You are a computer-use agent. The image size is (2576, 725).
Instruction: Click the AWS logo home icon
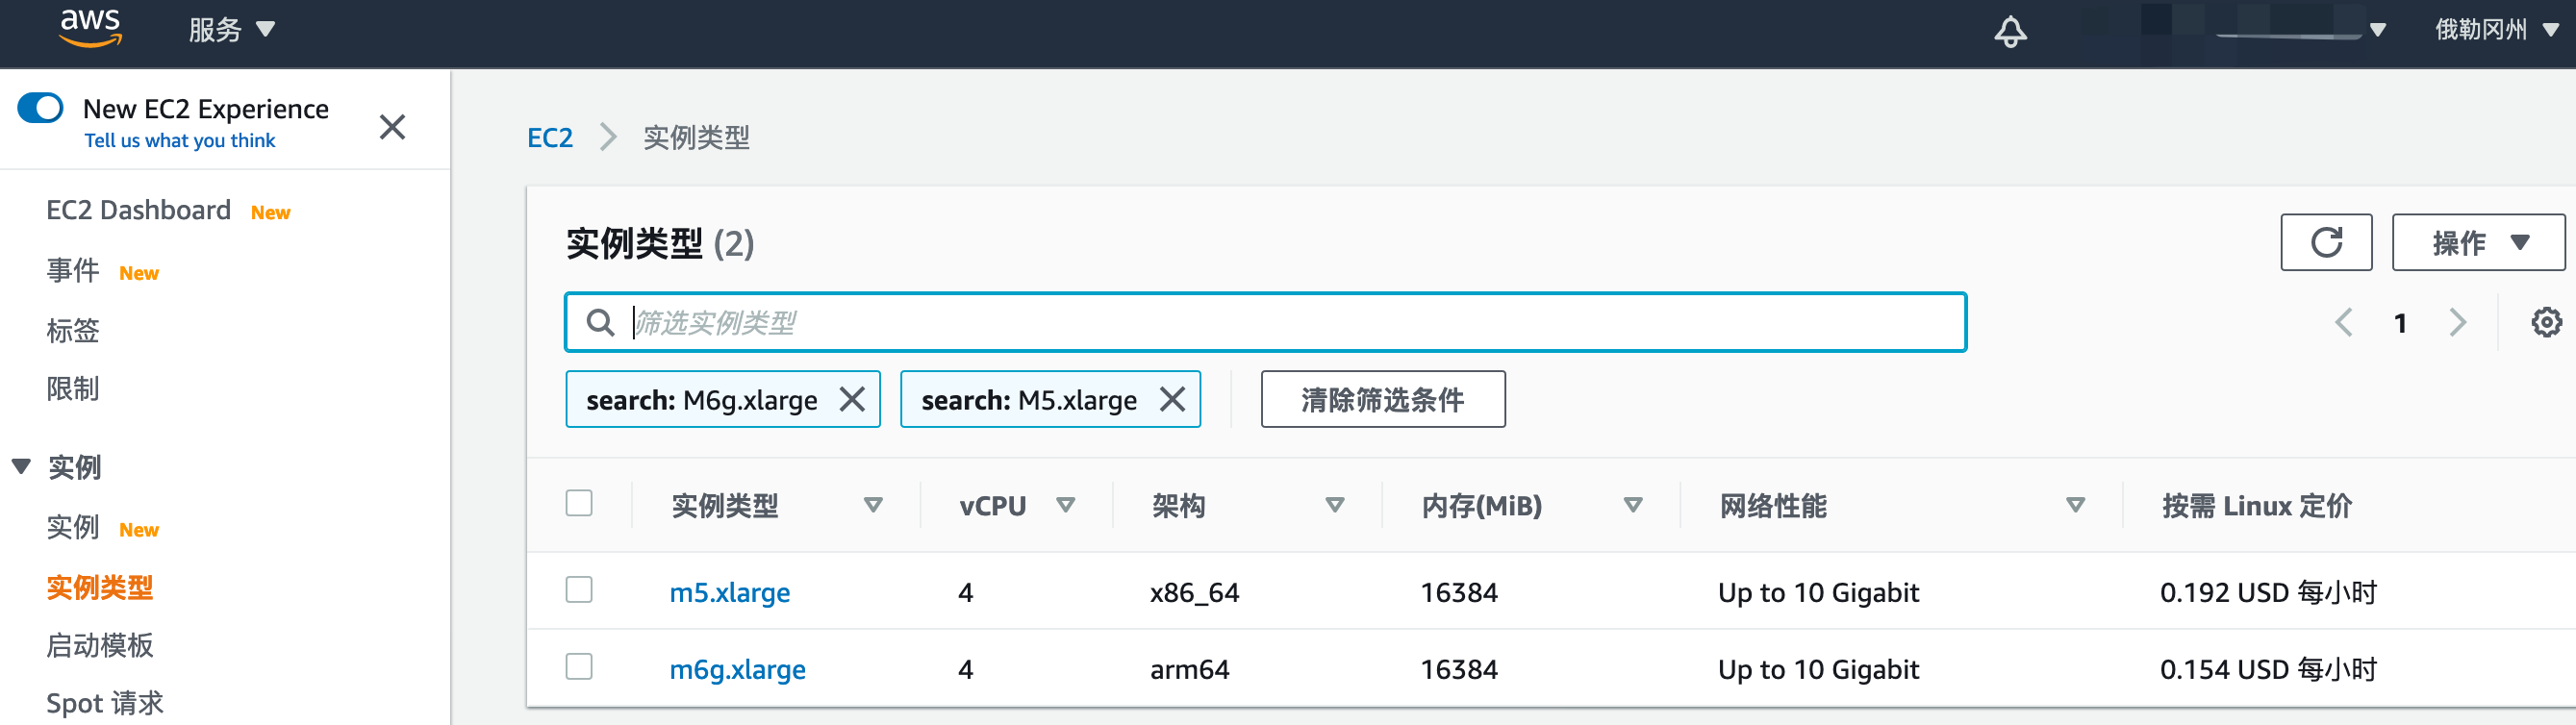pos(90,28)
